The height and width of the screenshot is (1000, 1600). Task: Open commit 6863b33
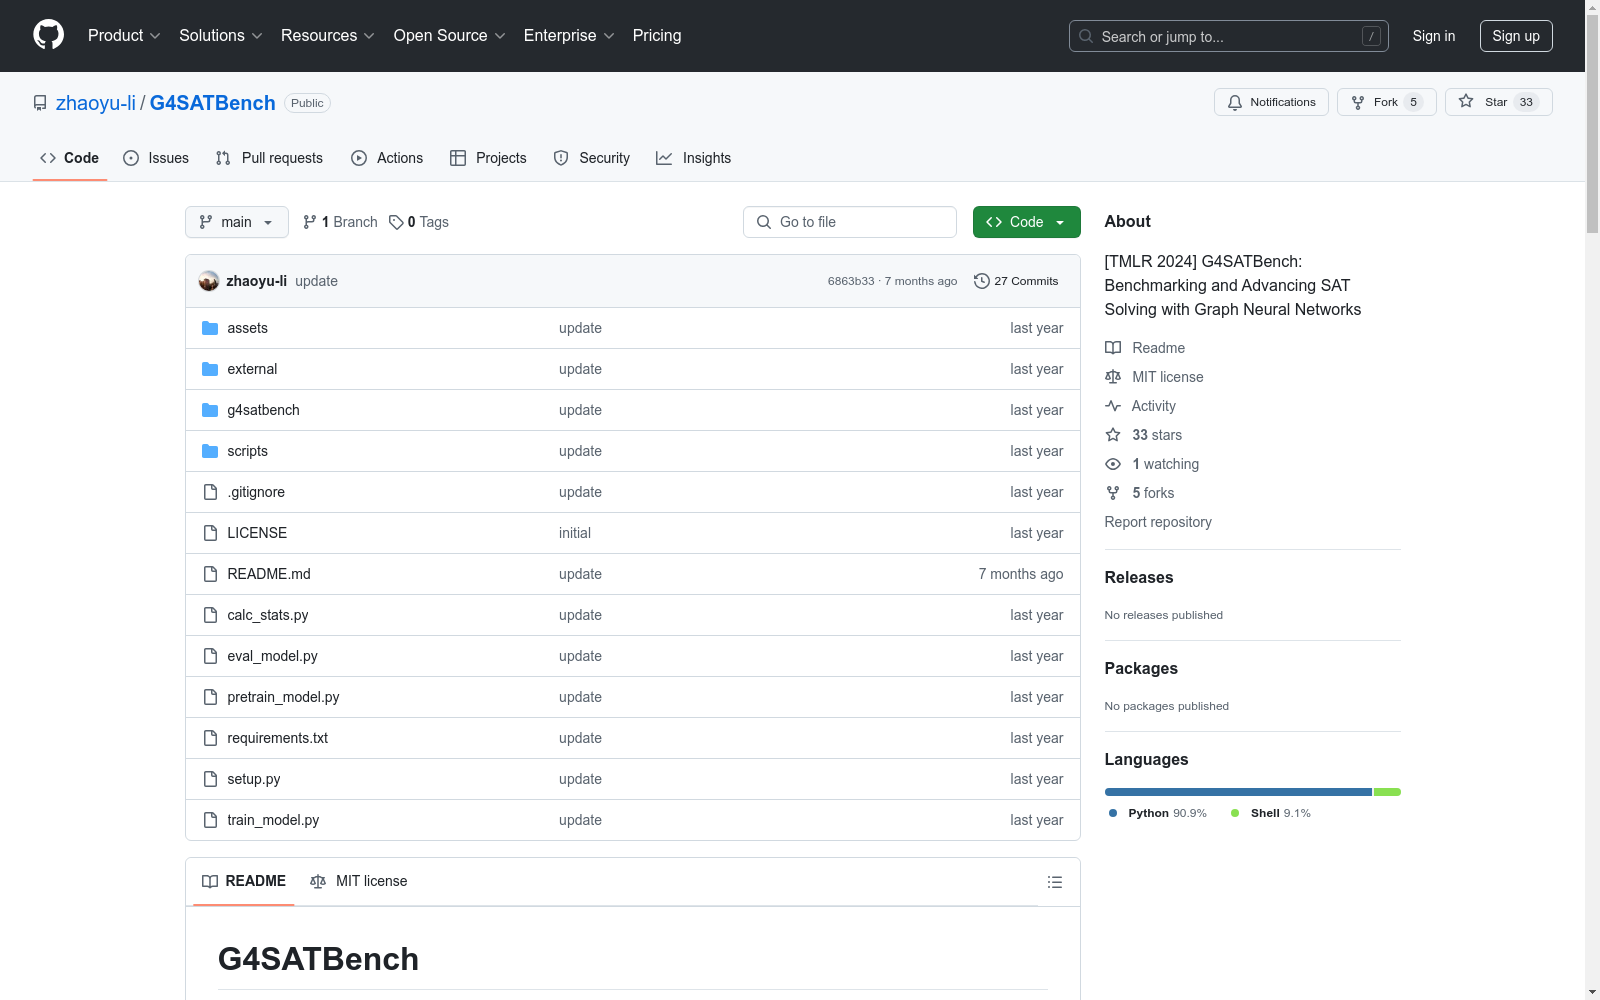[851, 281]
